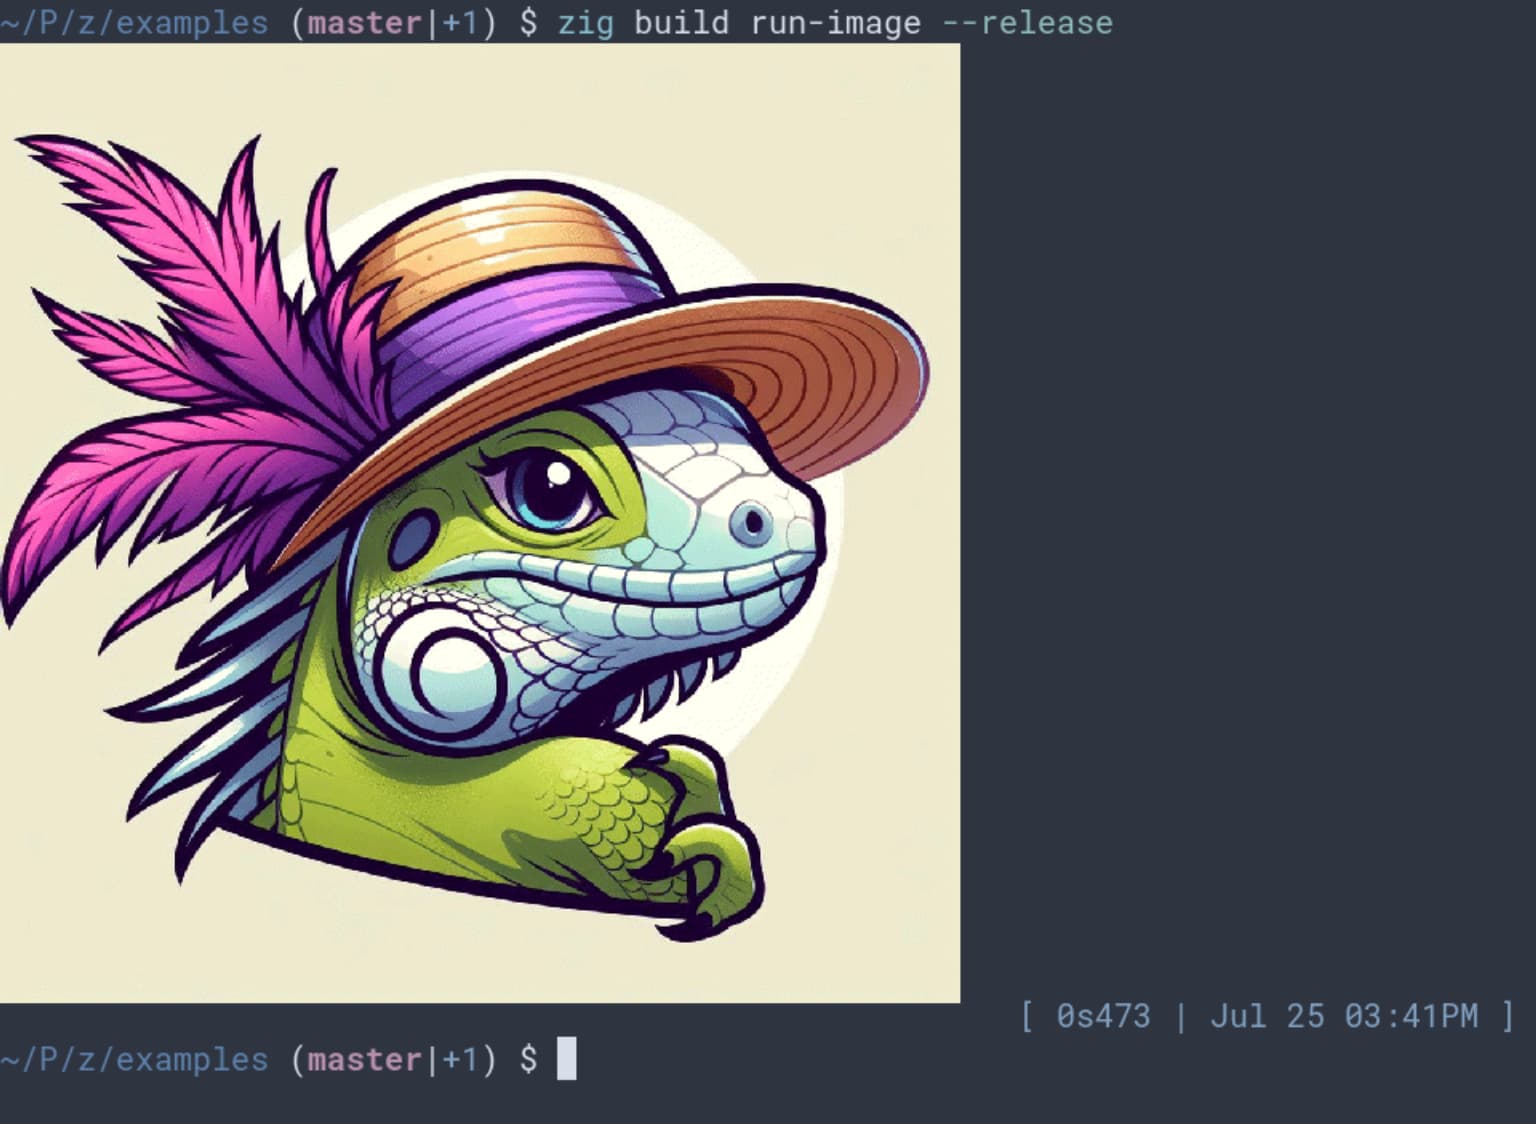
Task: Click the ~/P/z/examples path in the bottom prompt
Action: pos(134,1059)
